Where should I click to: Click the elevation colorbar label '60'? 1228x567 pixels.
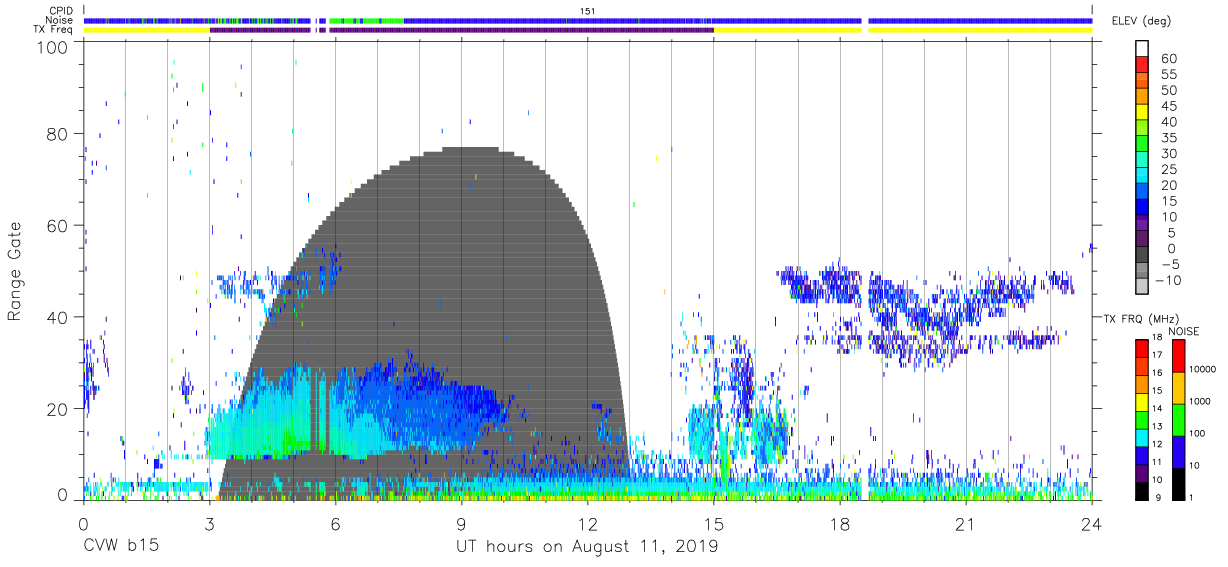click(1168, 58)
